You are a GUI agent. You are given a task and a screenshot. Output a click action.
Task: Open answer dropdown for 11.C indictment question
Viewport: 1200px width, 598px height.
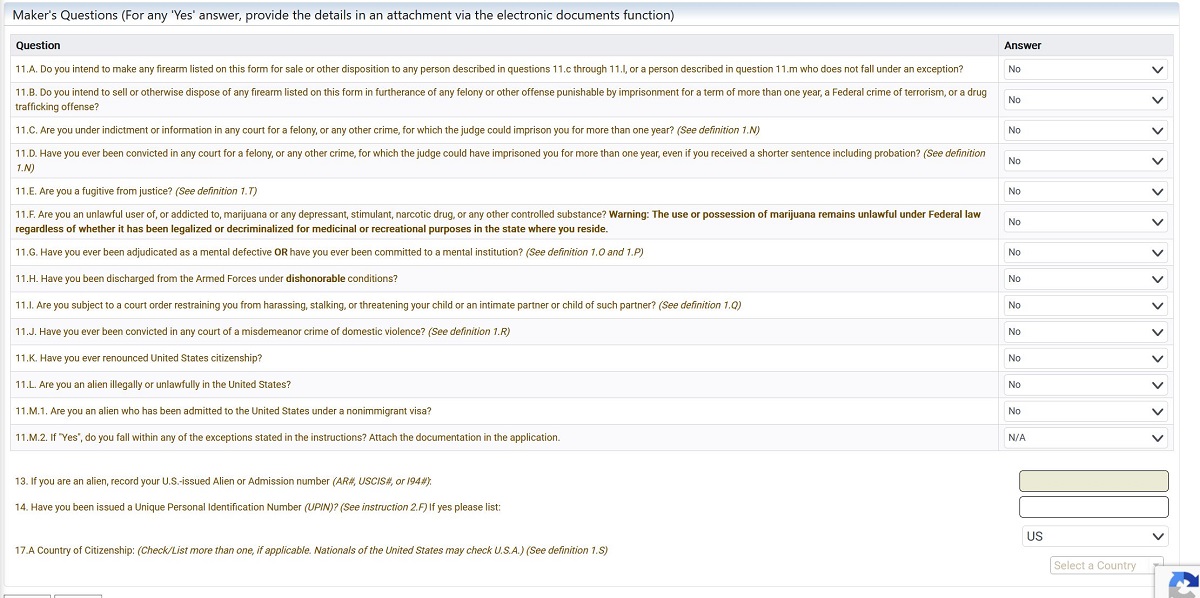point(1086,130)
